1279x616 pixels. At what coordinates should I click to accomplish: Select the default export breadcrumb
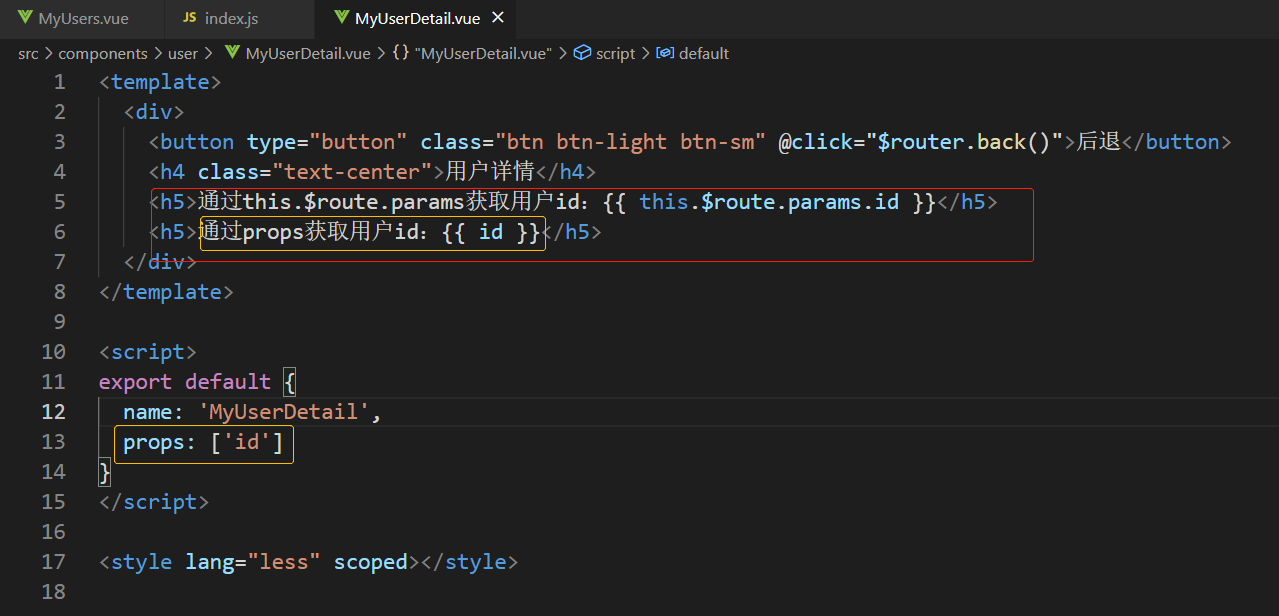pyautogui.click(x=704, y=53)
